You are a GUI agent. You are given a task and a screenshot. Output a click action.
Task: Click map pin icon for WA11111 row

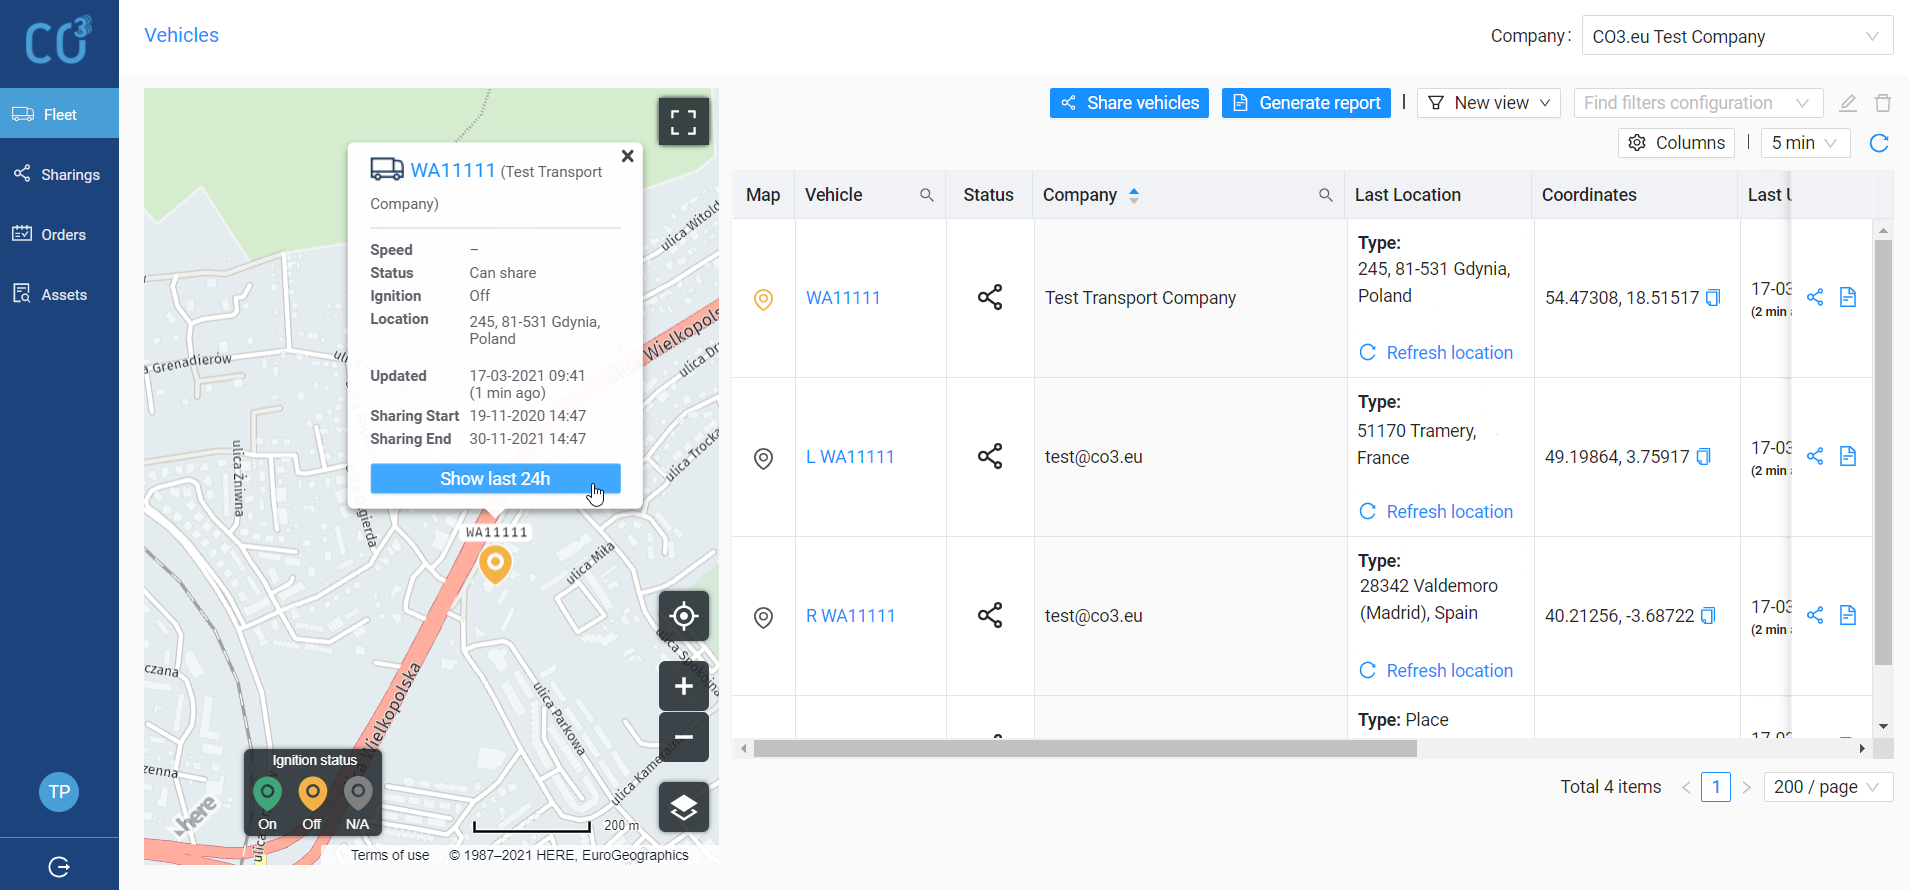pyautogui.click(x=763, y=299)
